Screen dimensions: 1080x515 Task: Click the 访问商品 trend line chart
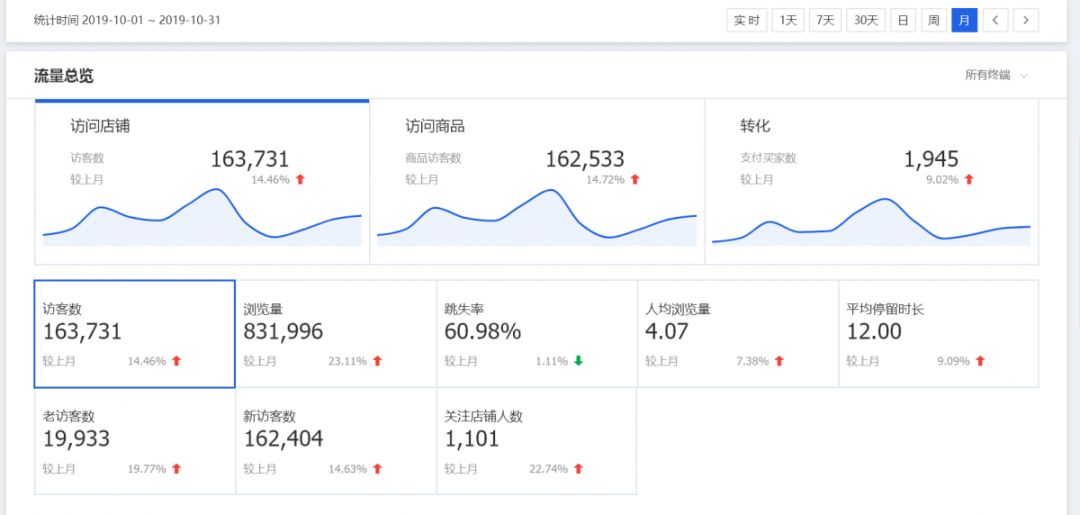point(537,217)
